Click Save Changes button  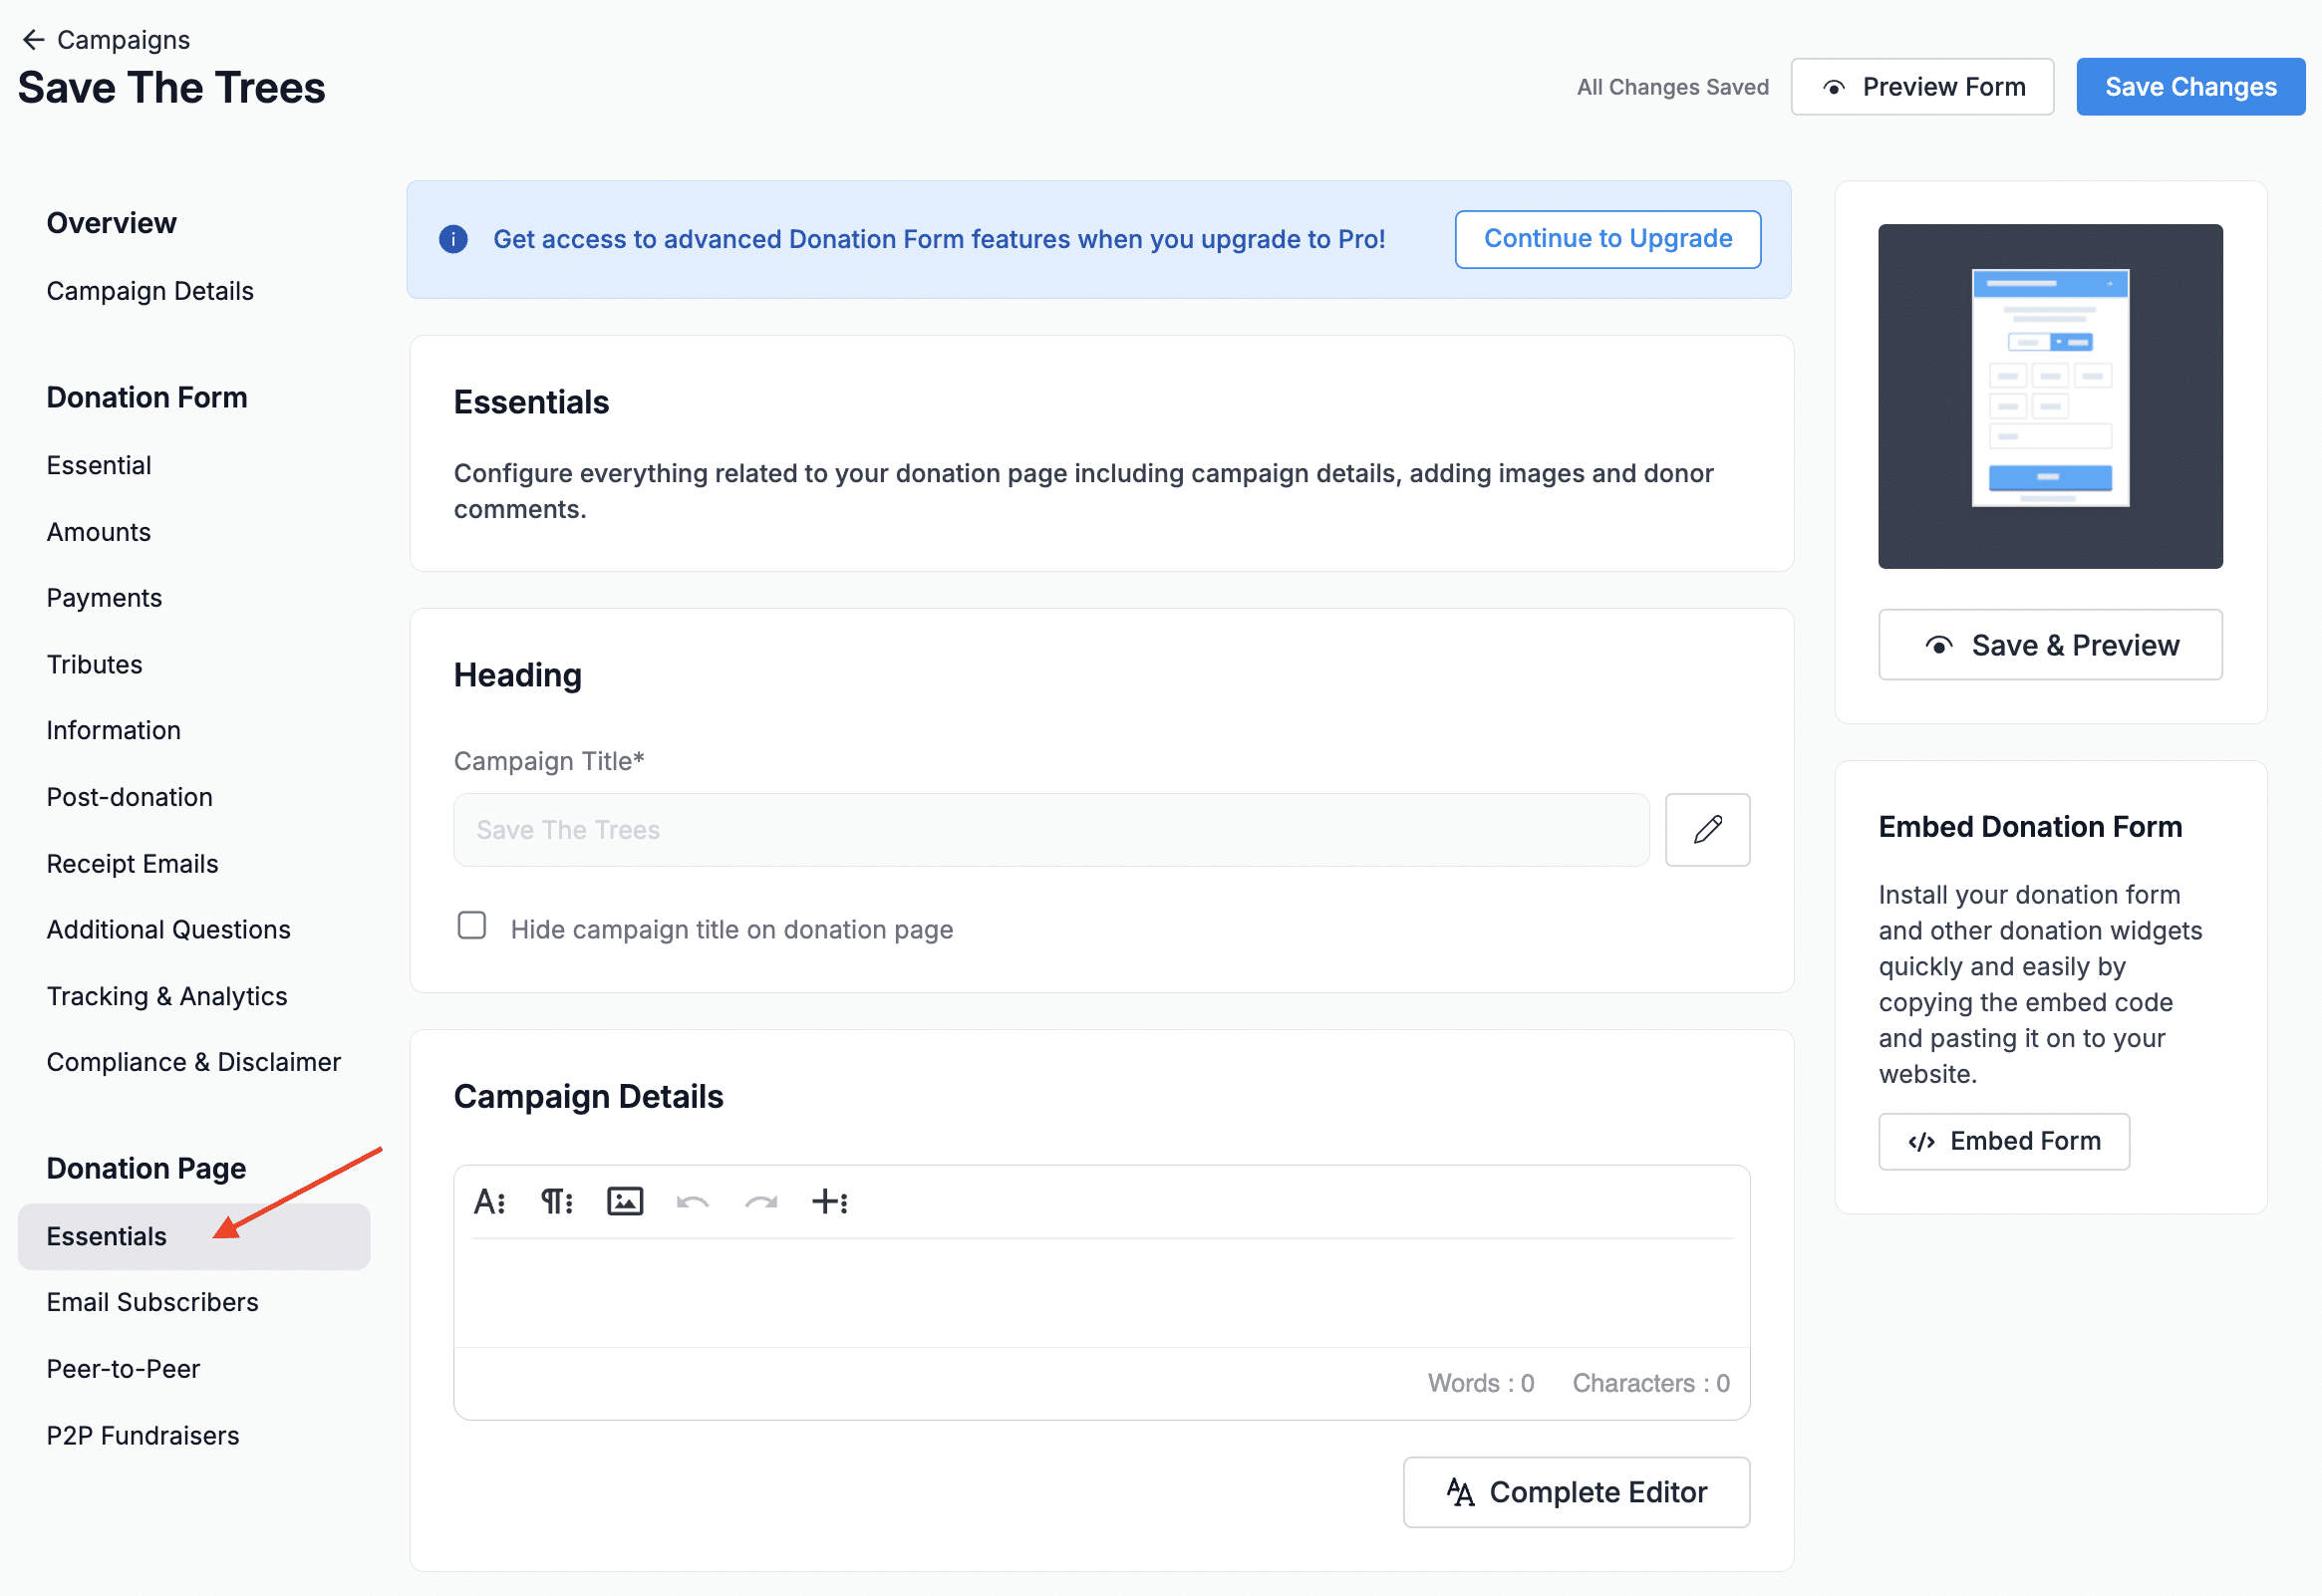(x=2189, y=87)
